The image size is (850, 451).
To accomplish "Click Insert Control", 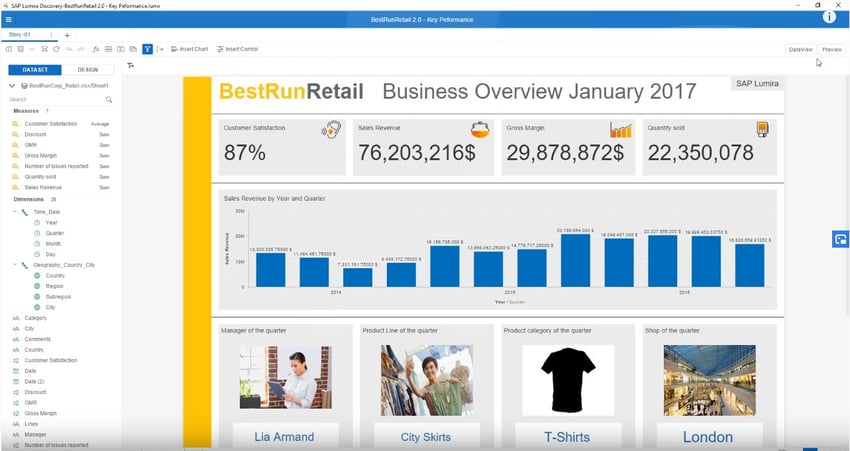I will pyautogui.click(x=237, y=49).
